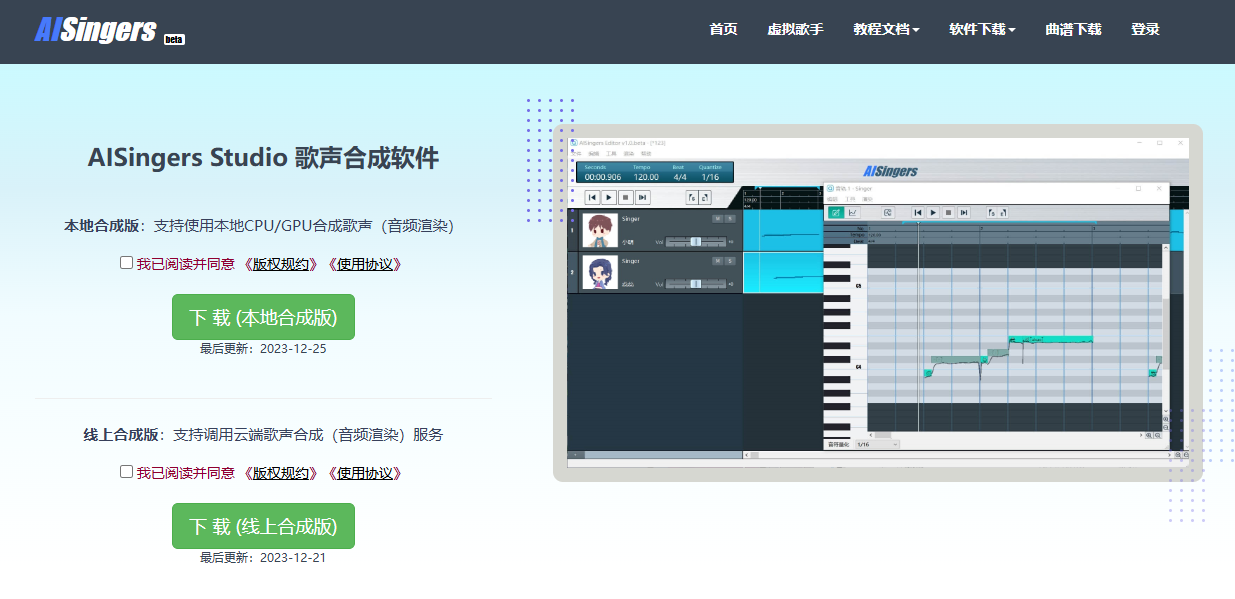Image resolution: width=1235 pixels, height=599 pixels.
Task: Jump to start in the main editor transport
Action: (x=592, y=198)
